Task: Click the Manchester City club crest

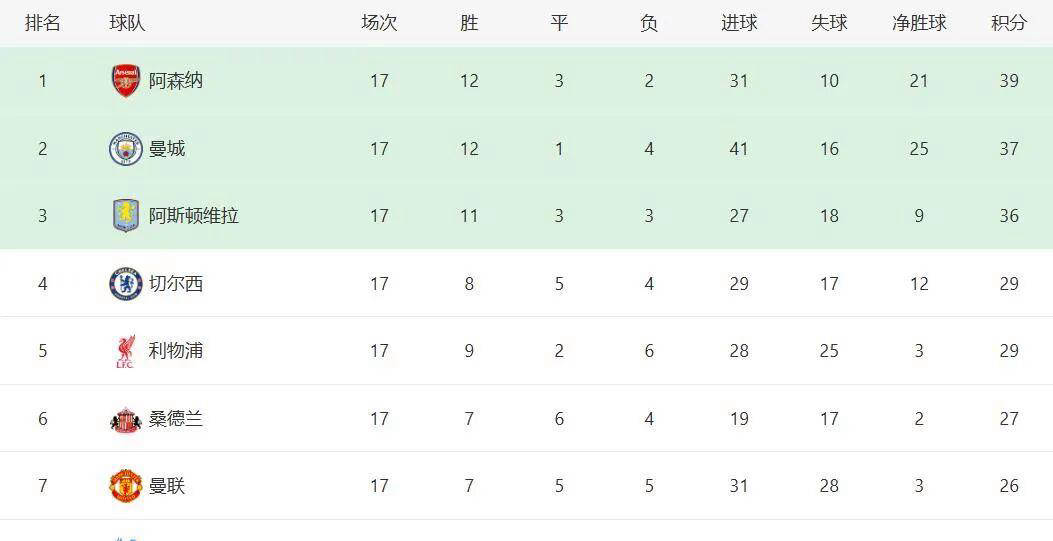Action: 126,149
